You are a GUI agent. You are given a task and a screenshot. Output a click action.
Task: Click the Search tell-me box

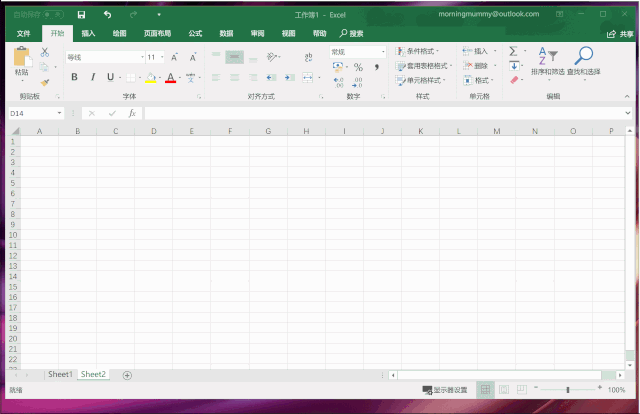[x=351, y=33]
